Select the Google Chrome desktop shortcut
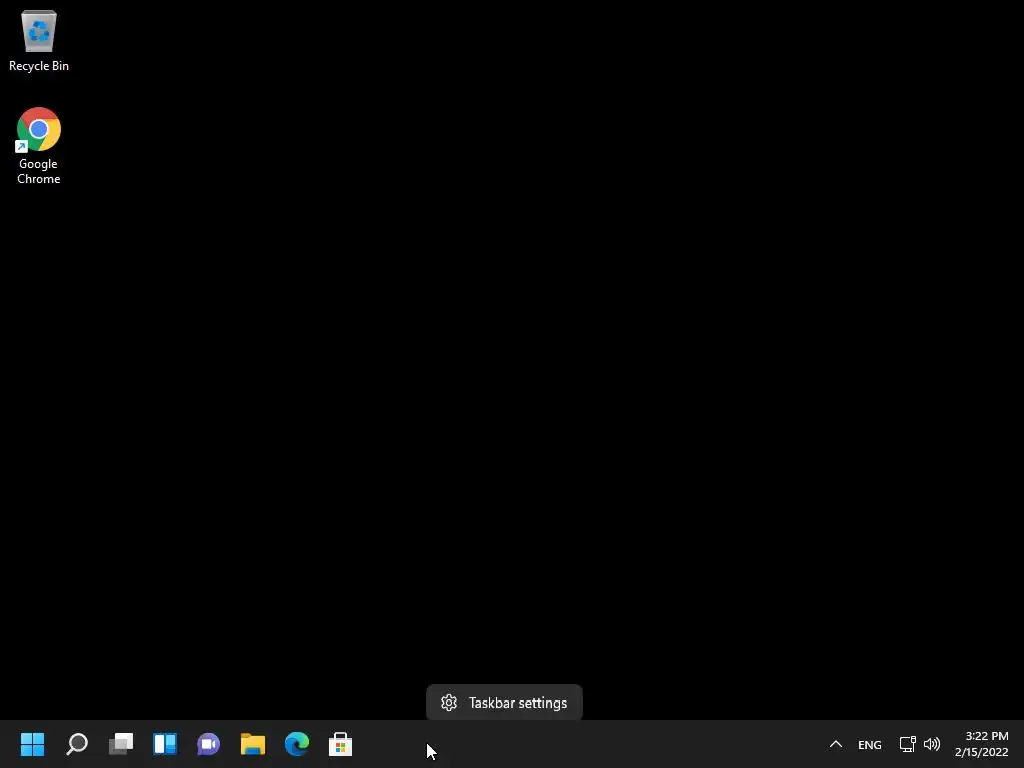Image resolution: width=1024 pixels, height=768 pixels. (39, 146)
